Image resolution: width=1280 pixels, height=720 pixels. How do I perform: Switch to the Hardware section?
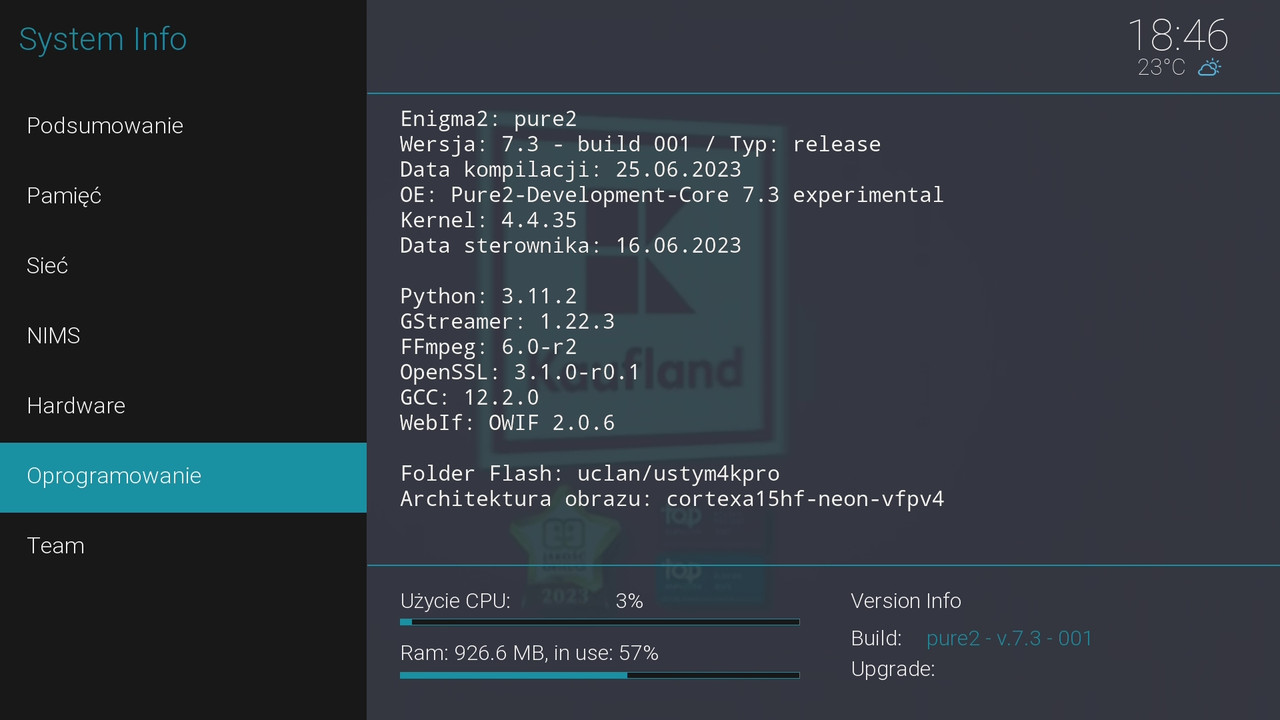pyautogui.click(x=183, y=406)
